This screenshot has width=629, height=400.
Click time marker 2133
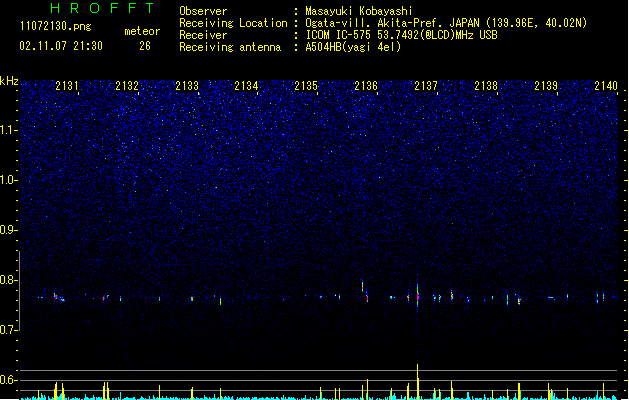coord(187,86)
